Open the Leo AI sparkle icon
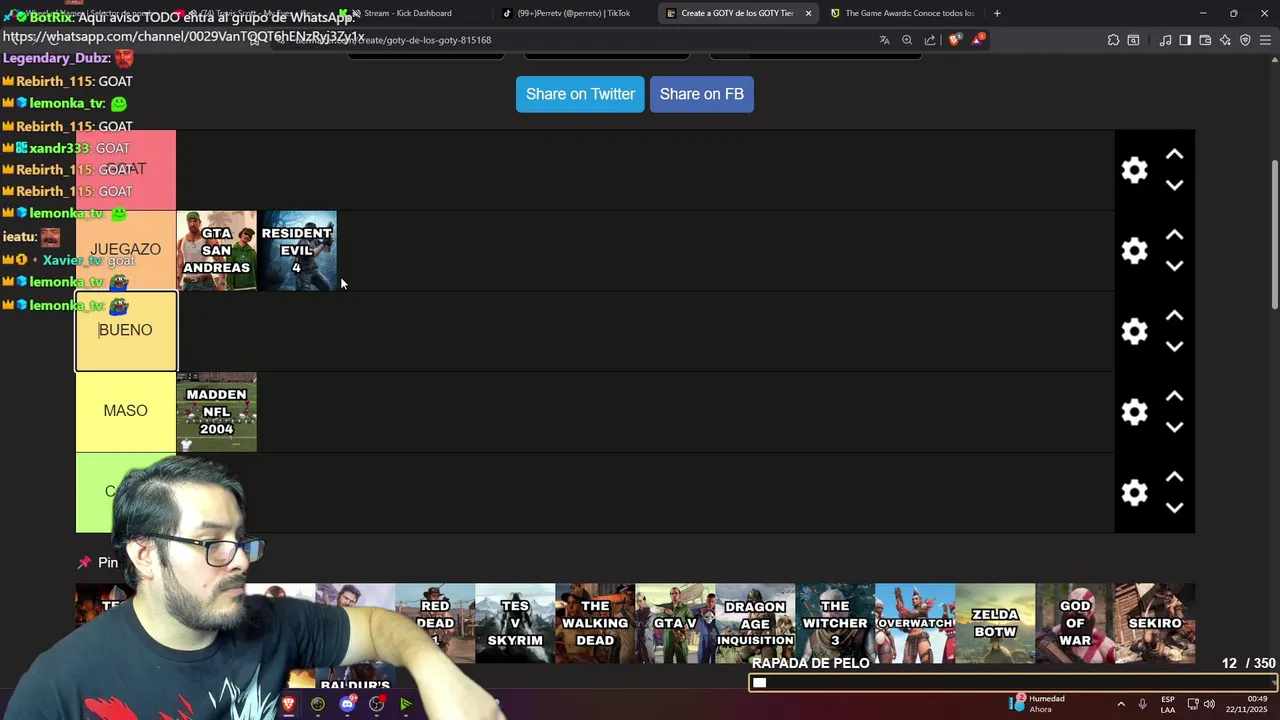This screenshot has height=720, width=1280. (1225, 40)
